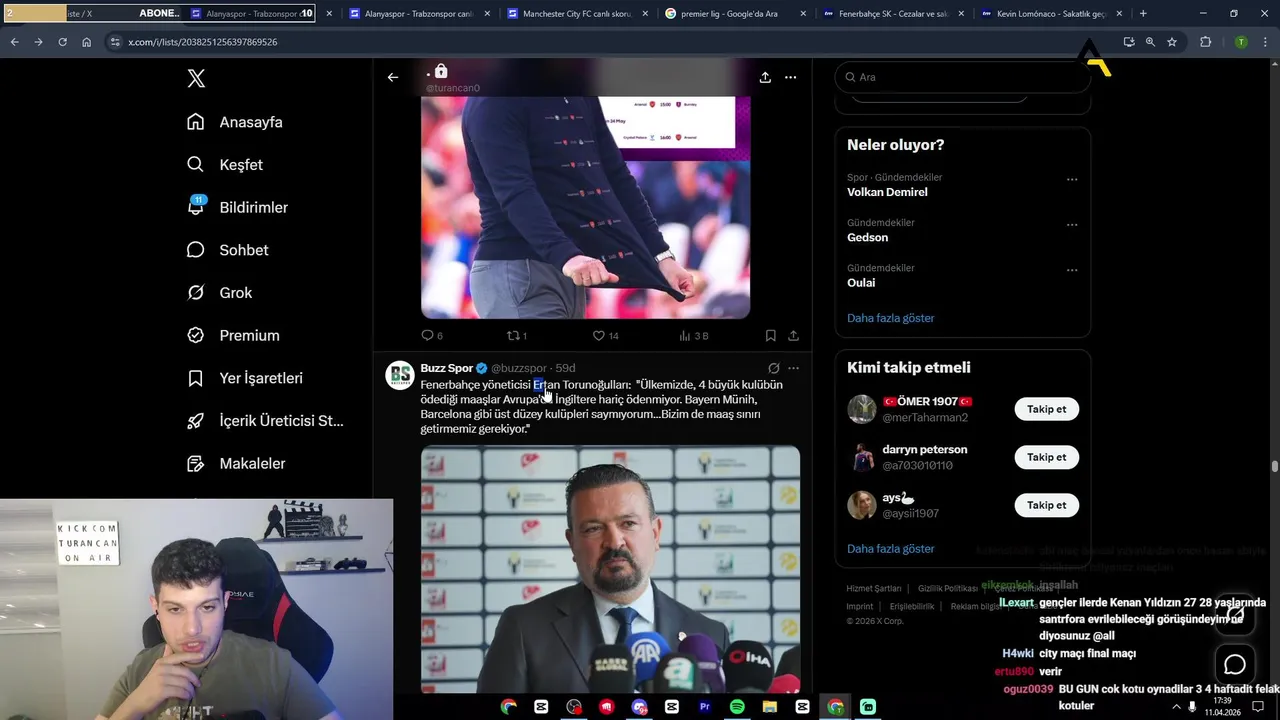Open Chrome extensions puzzle icon
This screenshot has height=720, width=1280.
tap(1205, 42)
